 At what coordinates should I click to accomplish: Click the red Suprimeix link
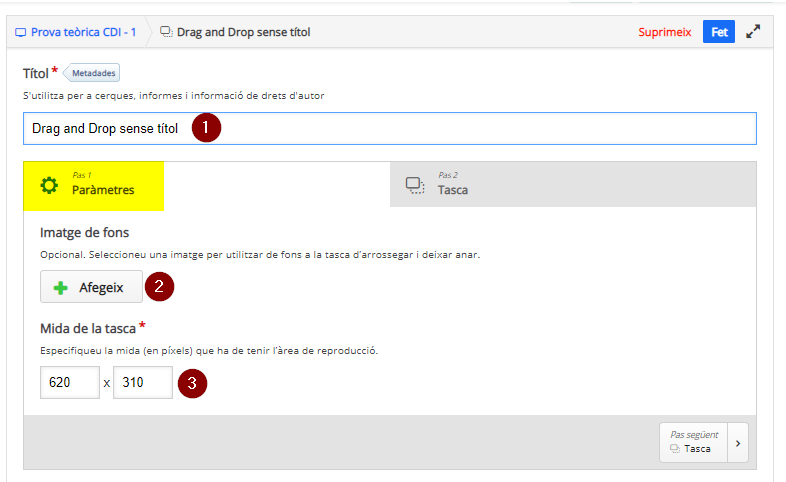665,32
